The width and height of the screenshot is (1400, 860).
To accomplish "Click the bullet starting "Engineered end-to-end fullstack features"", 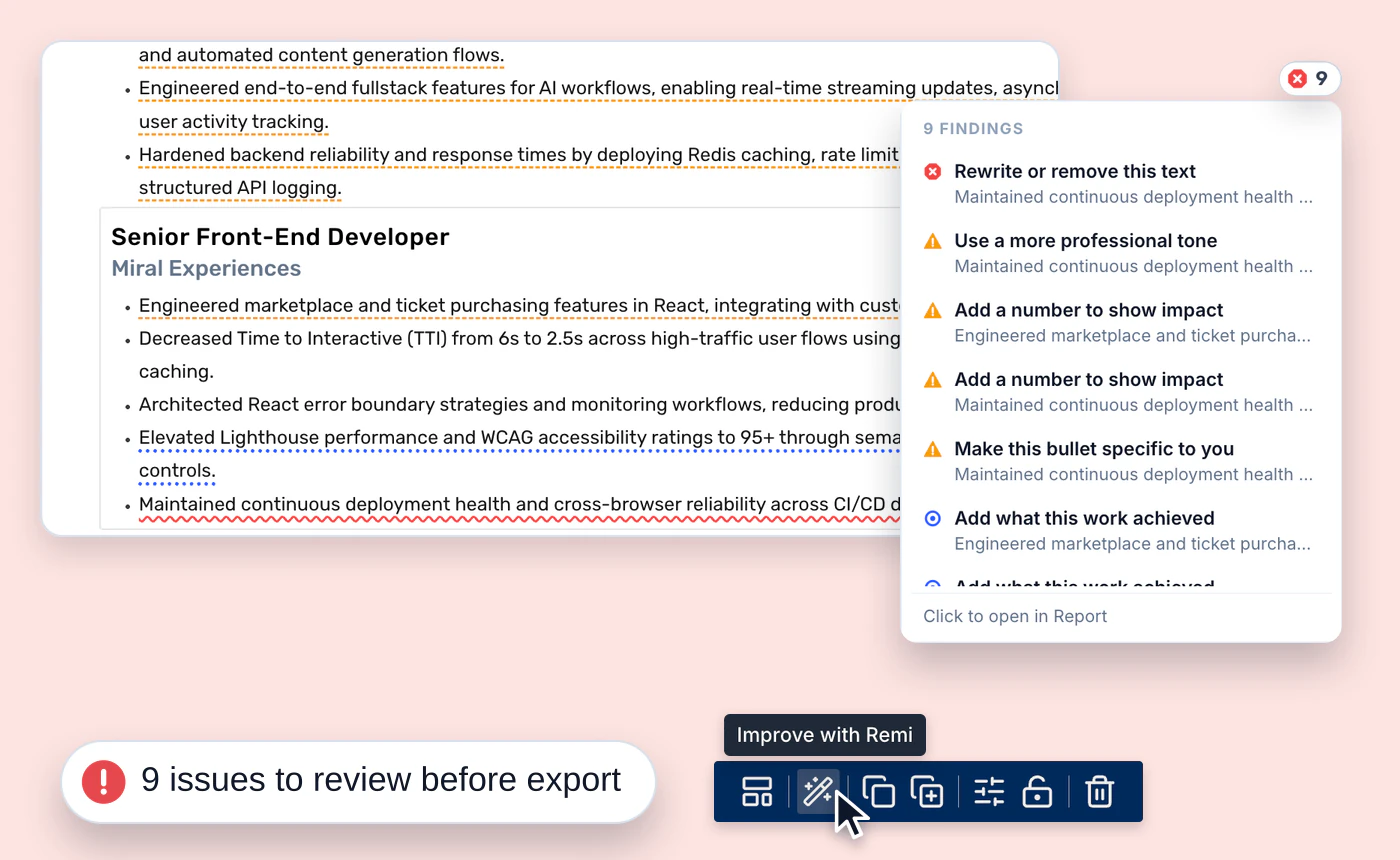I will pos(598,105).
